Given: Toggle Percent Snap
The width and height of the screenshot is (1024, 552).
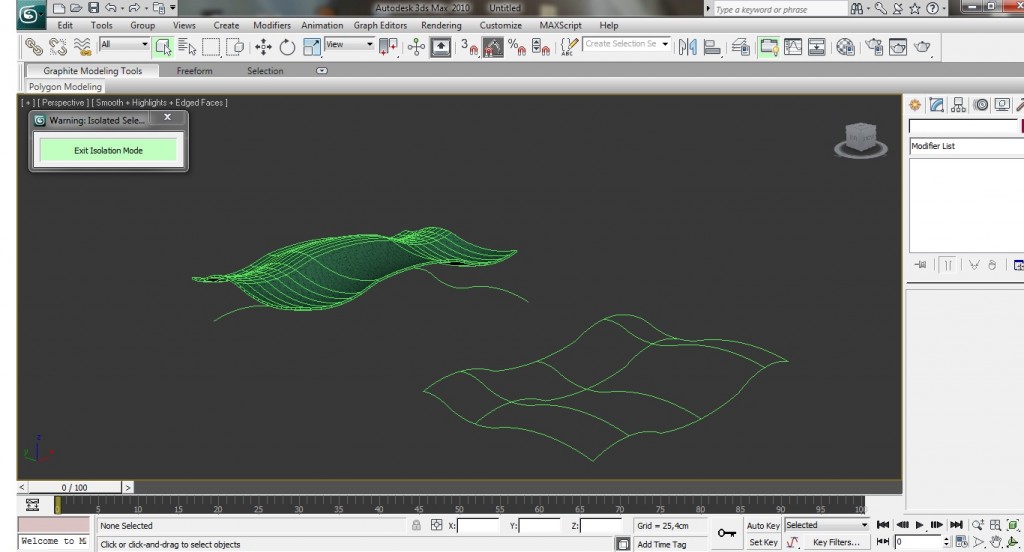Looking at the screenshot, I should [517, 47].
